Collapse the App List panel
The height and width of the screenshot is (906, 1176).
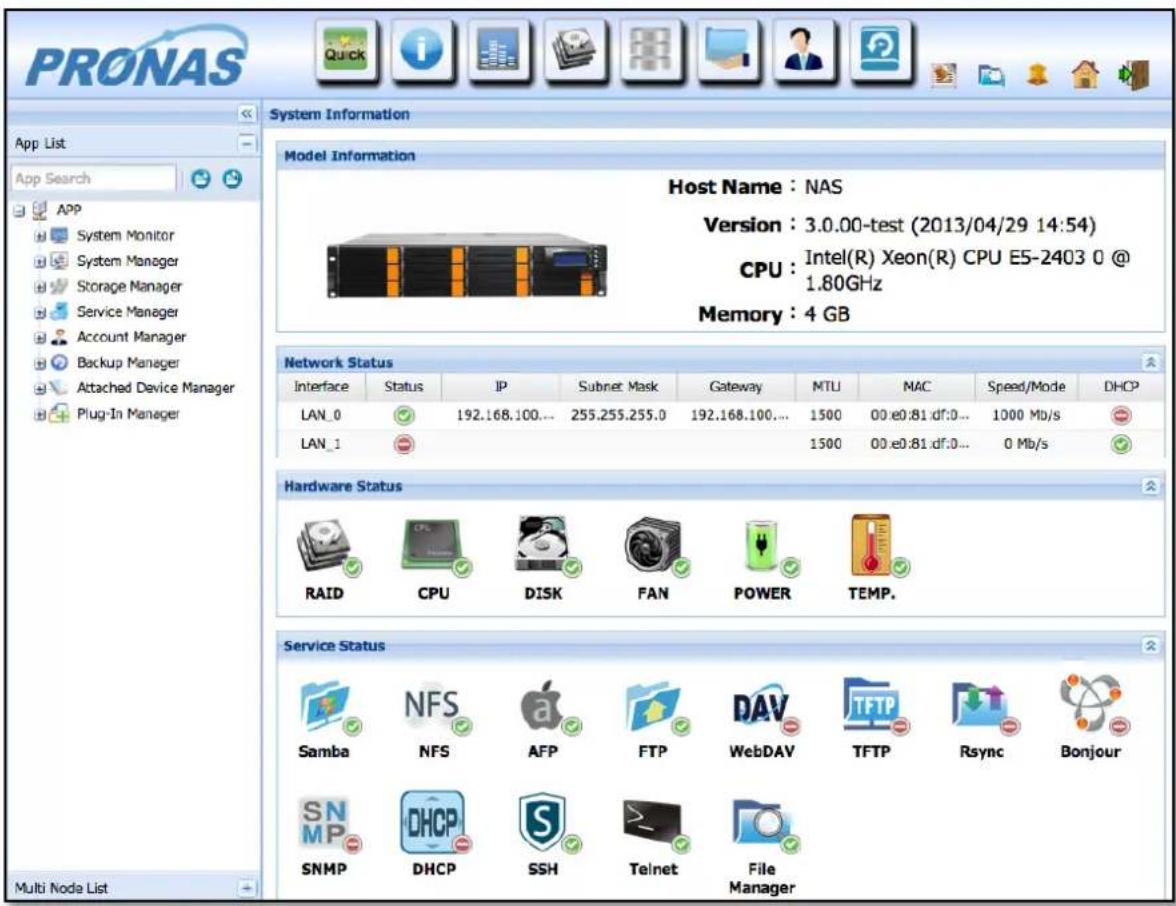pyautogui.click(x=246, y=142)
